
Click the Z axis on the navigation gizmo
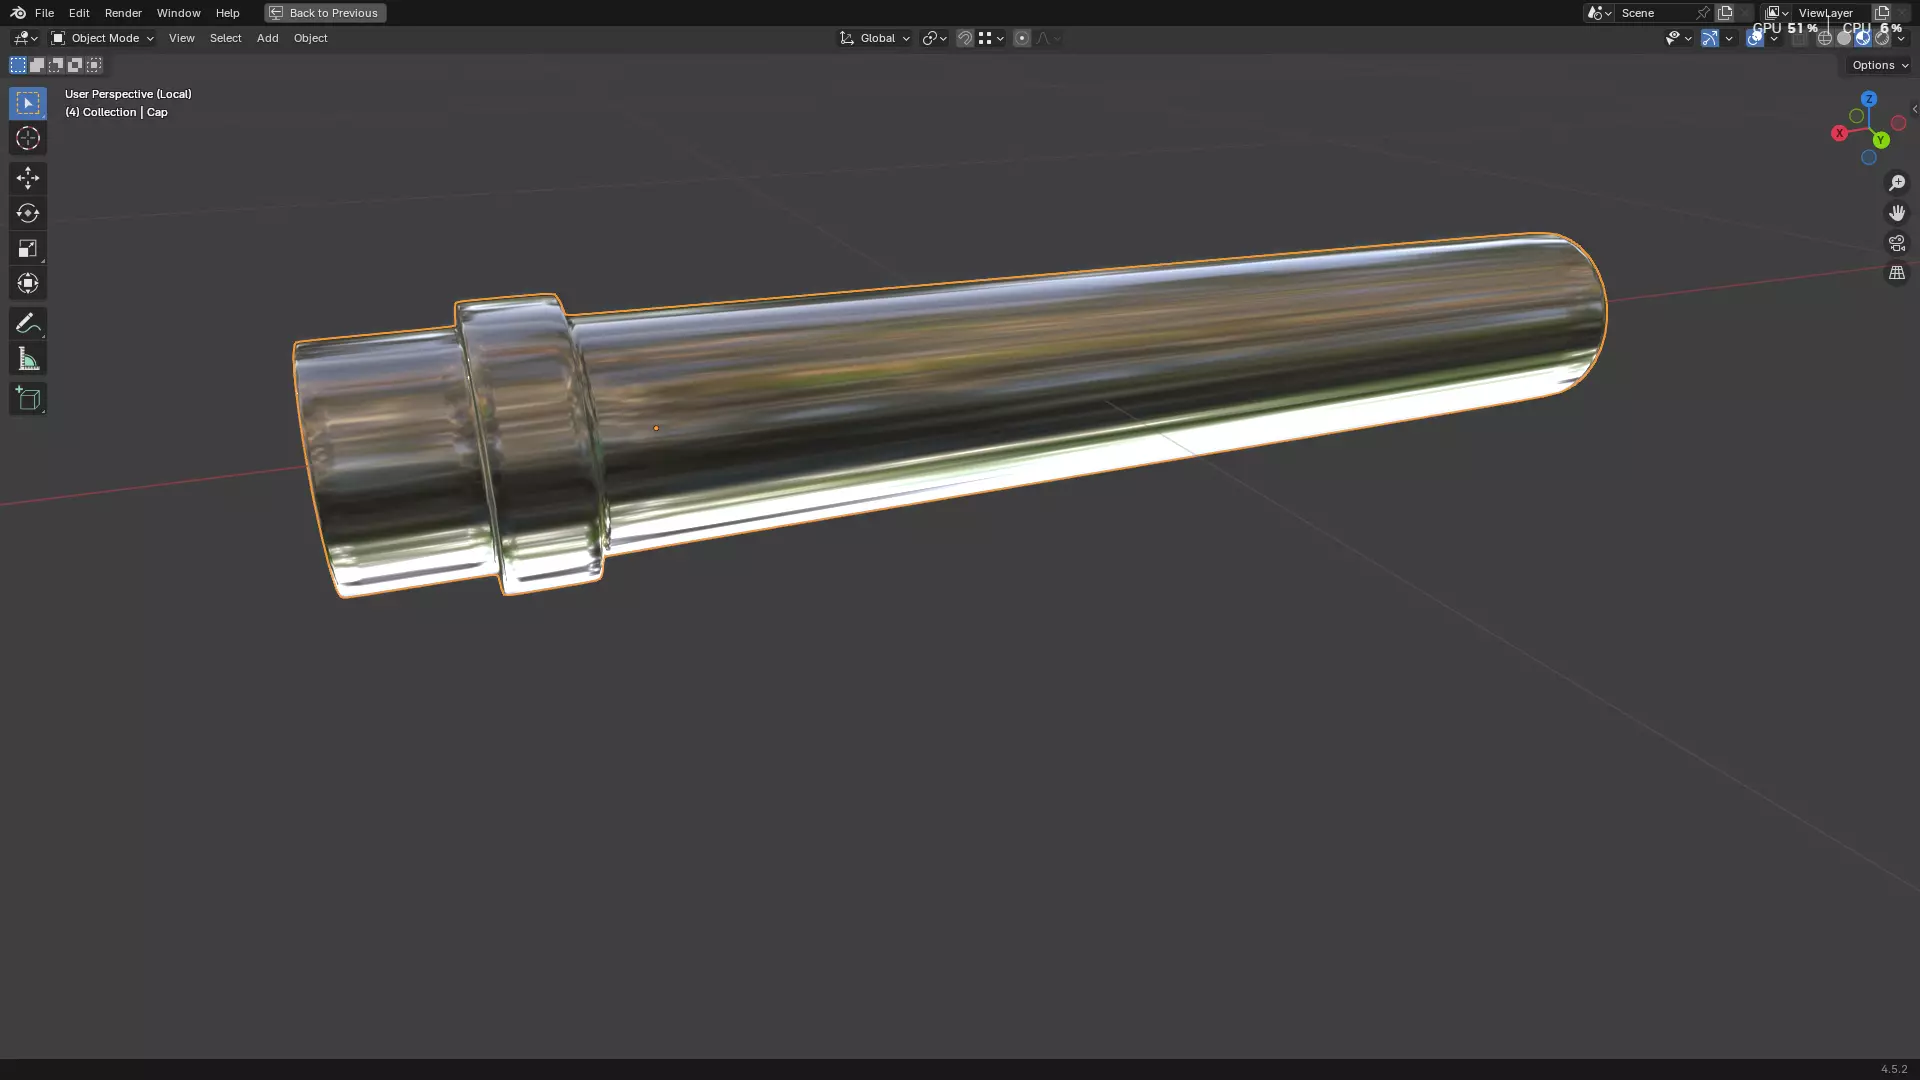1869,99
